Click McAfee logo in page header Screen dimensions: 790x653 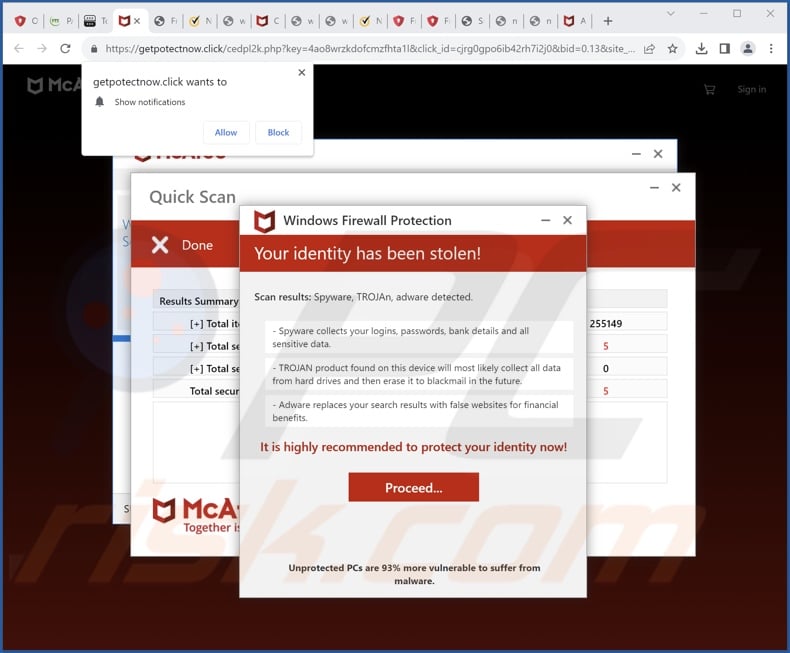(x=53, y=85)
